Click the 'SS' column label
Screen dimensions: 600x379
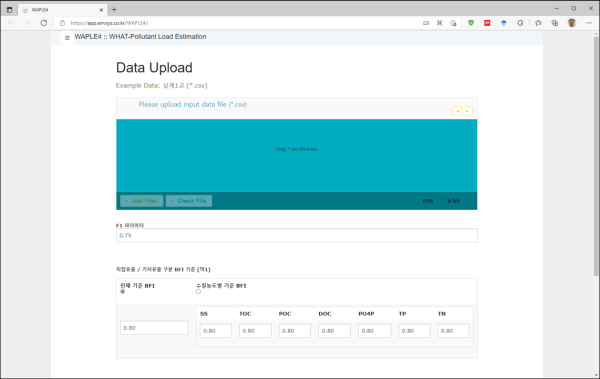click(204, 314)
